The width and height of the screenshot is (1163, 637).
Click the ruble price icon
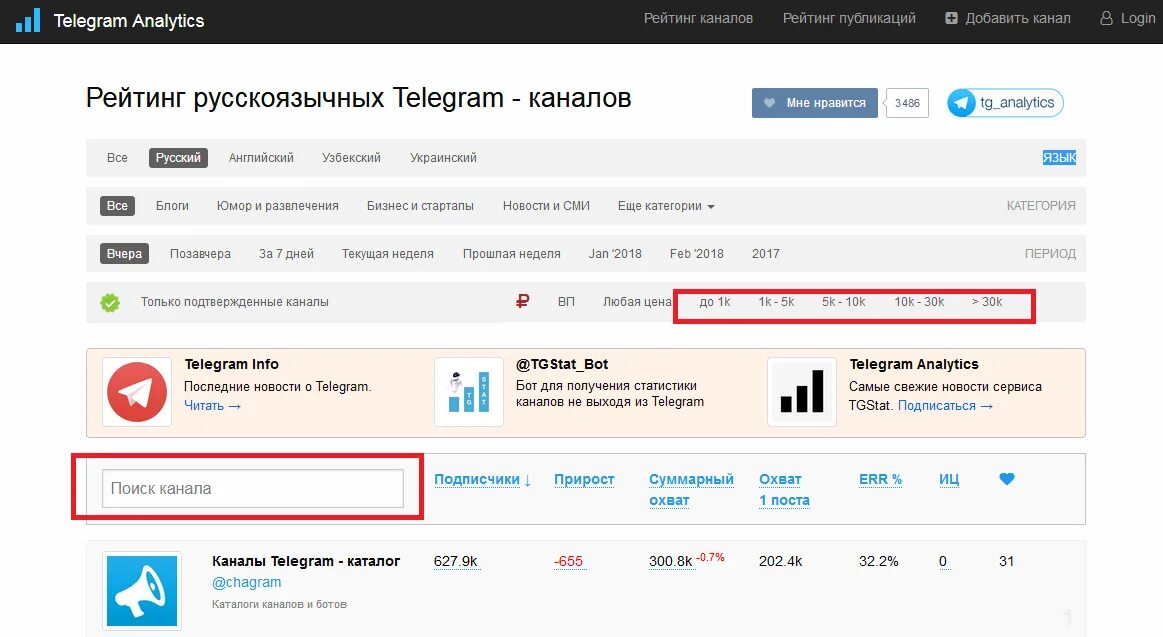pyautogui.click(x=522, y=301)
